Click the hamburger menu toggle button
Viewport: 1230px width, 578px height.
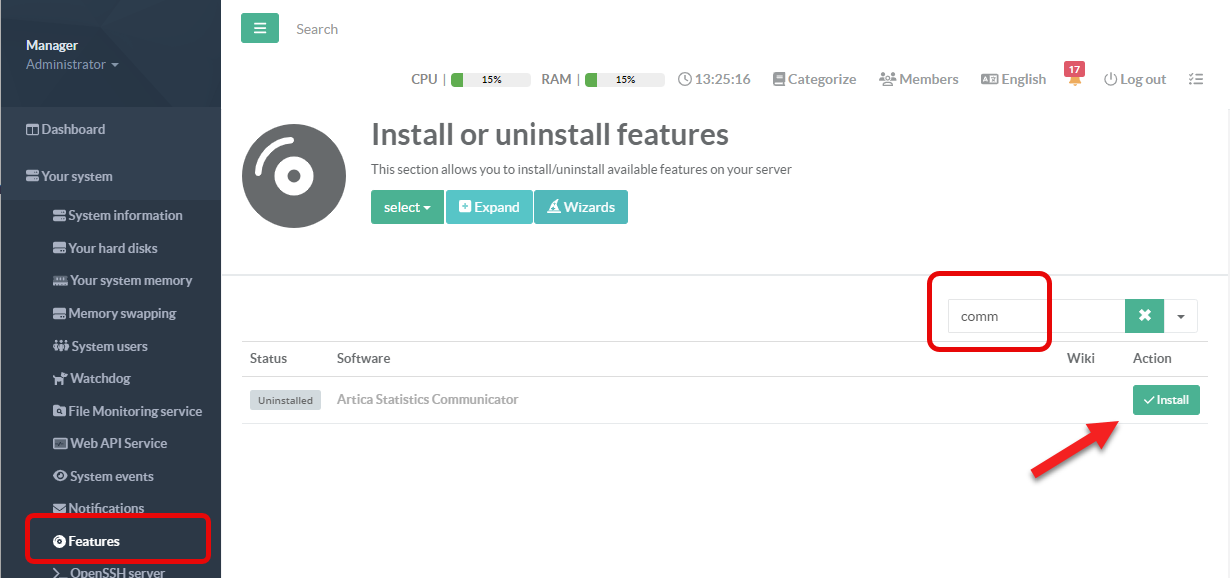[x=260, y=28]
